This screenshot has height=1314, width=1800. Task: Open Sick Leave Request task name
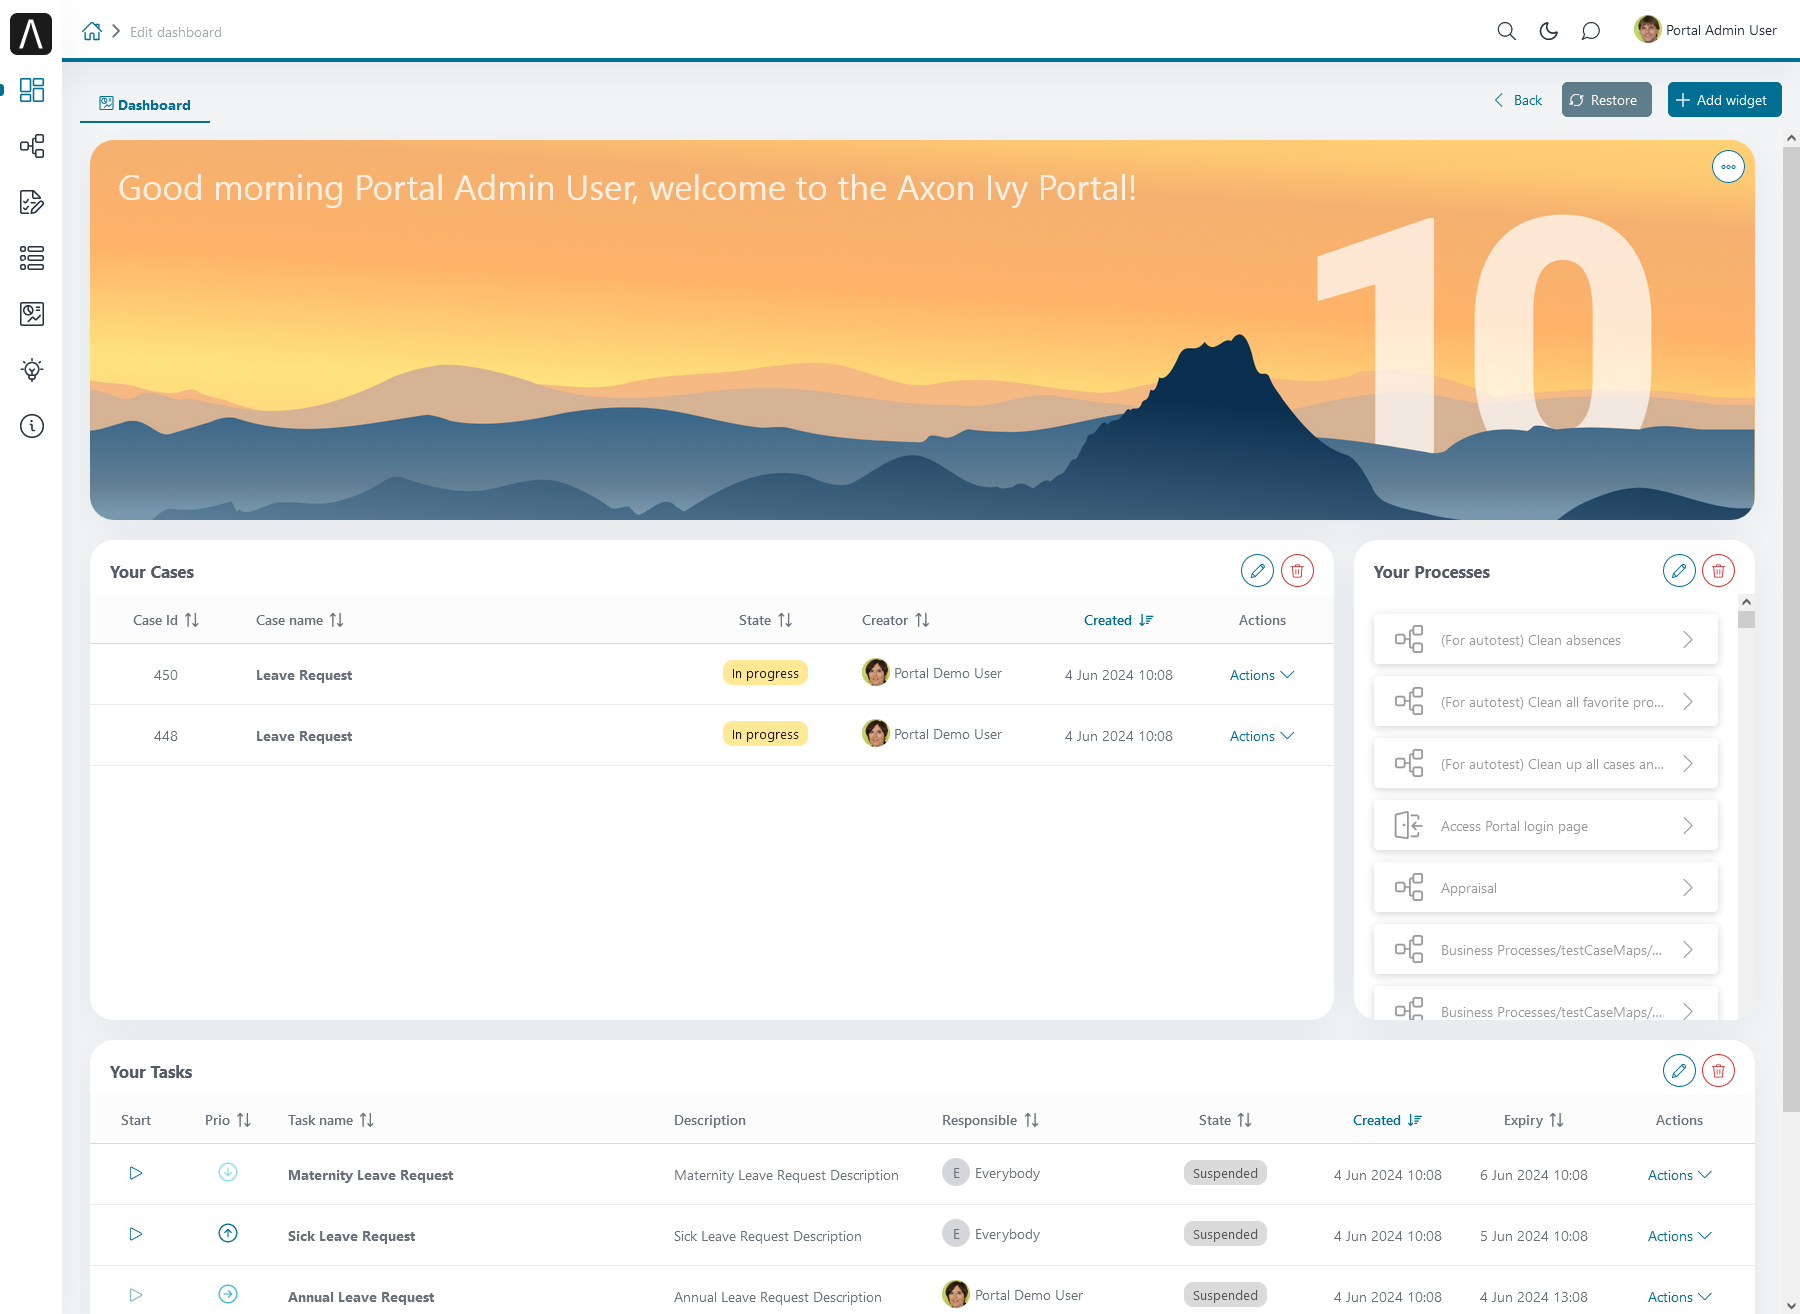pos(351,1236)
